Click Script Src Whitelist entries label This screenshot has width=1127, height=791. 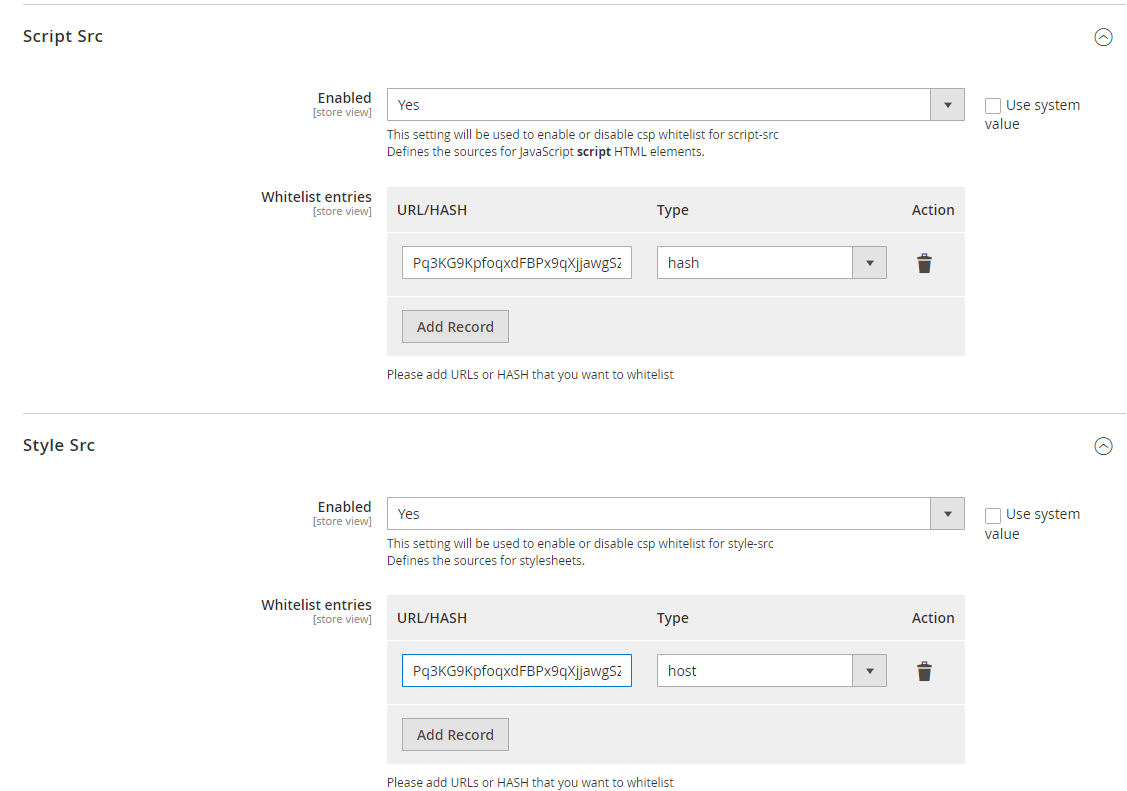tap(316, 197)
